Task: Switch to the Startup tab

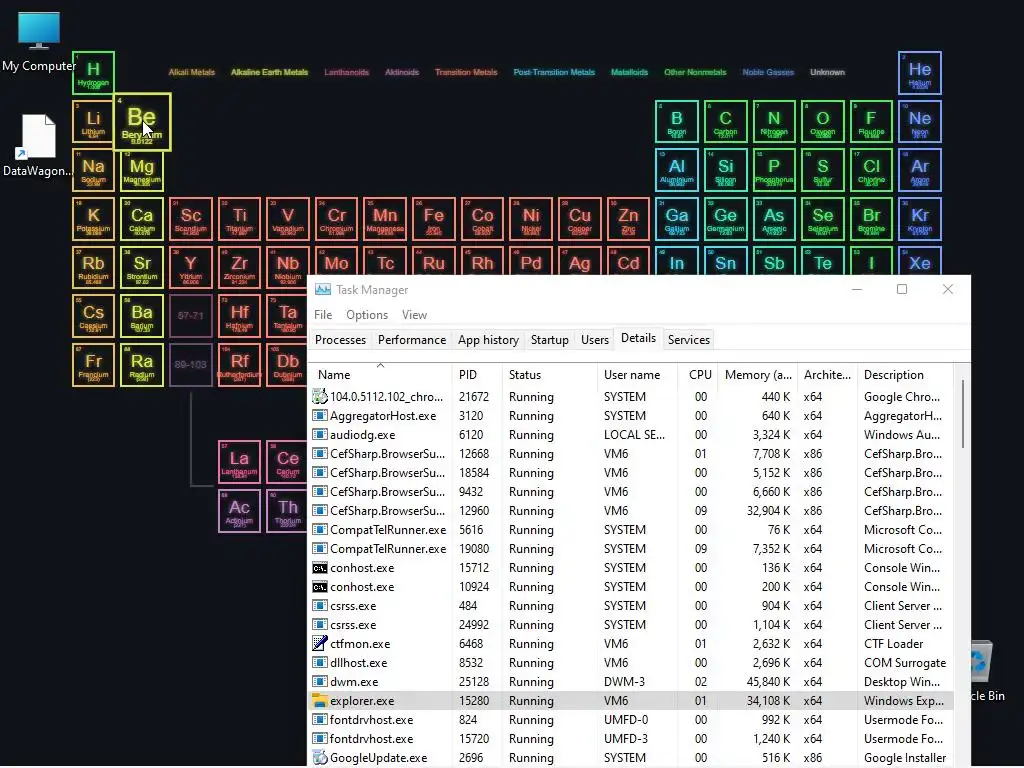Action: pyautogui.click(x=549, y=340)
